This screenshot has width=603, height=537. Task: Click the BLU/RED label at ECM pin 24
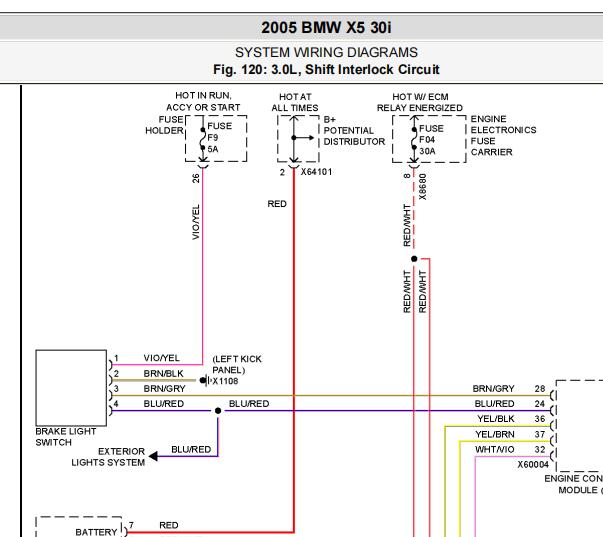[494, 404]
